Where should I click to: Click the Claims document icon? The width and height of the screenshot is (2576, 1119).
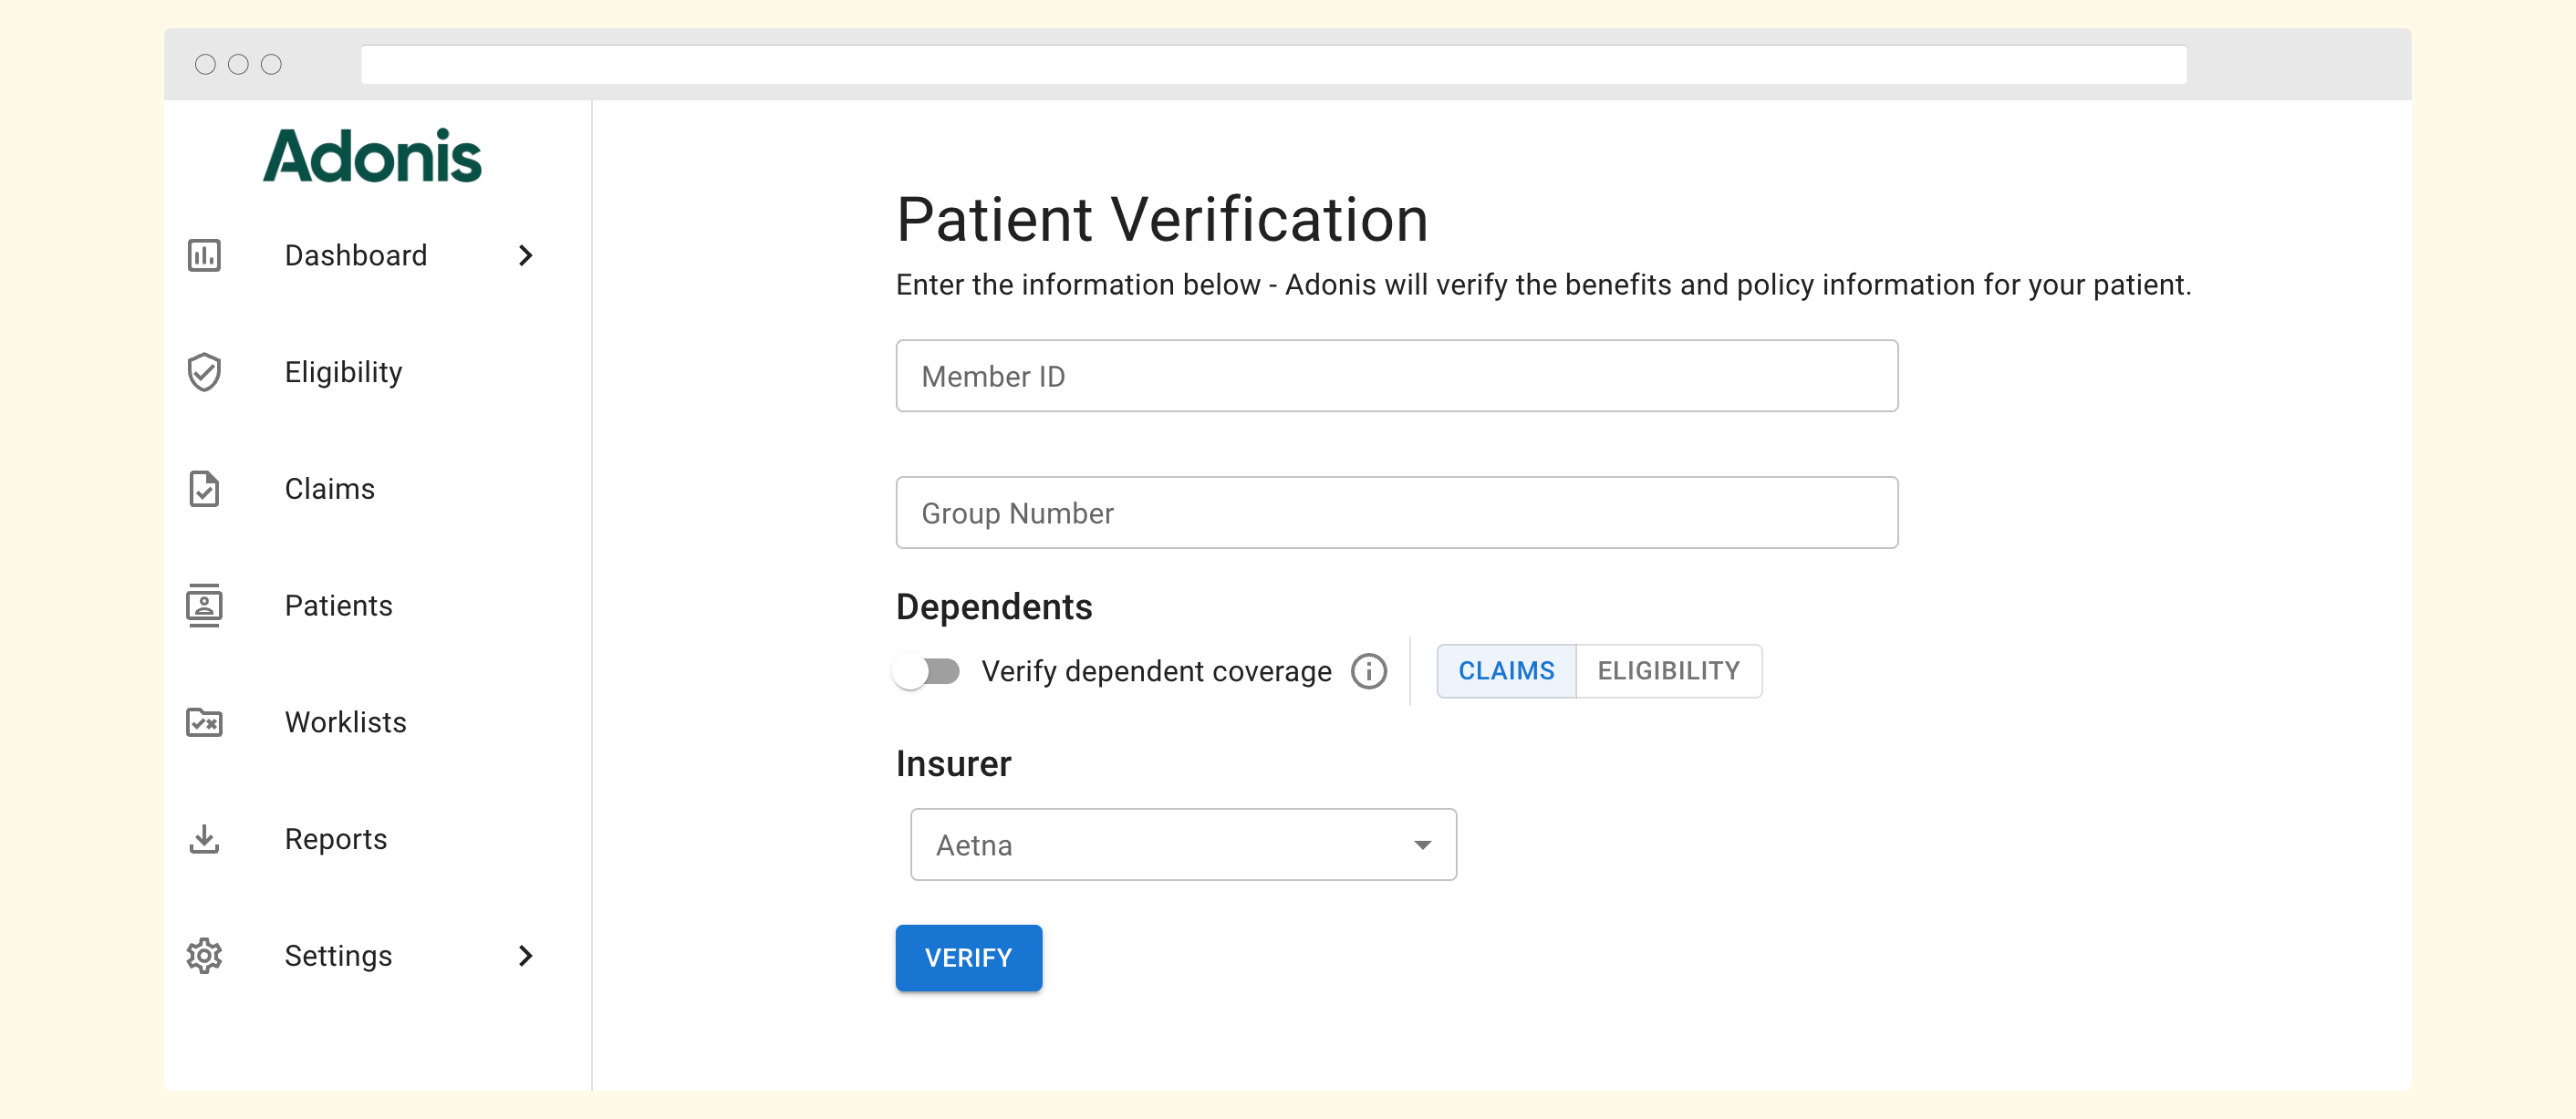tap(204, 489)
